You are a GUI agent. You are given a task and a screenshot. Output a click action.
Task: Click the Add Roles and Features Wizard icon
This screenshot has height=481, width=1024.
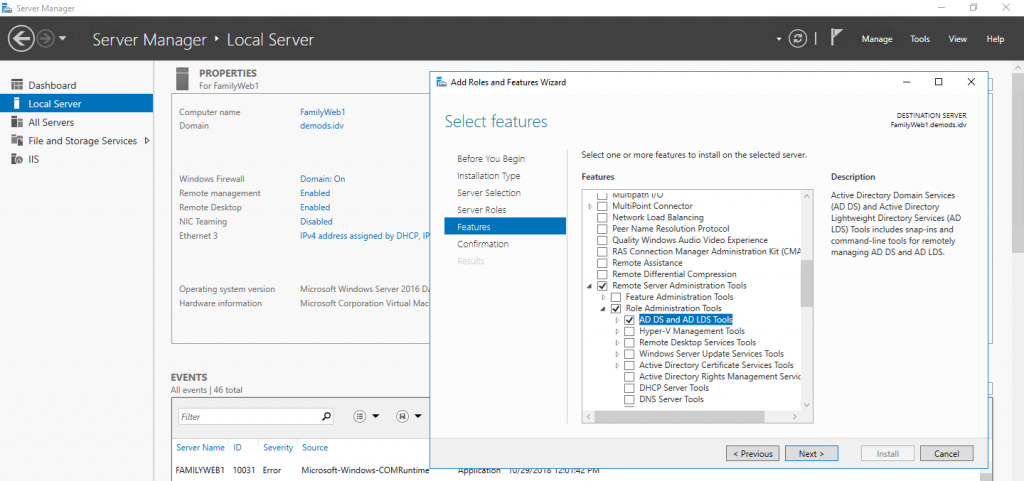pyautogui.click(x=442, y=82)
